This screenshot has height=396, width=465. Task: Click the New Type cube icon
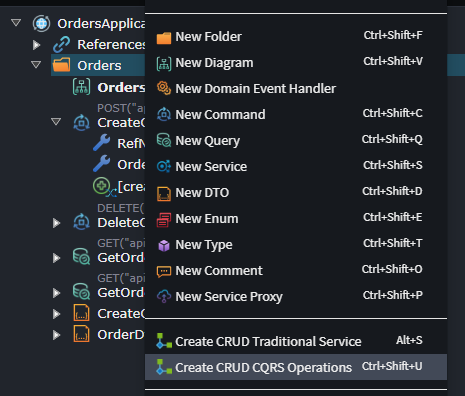[164, 246]
